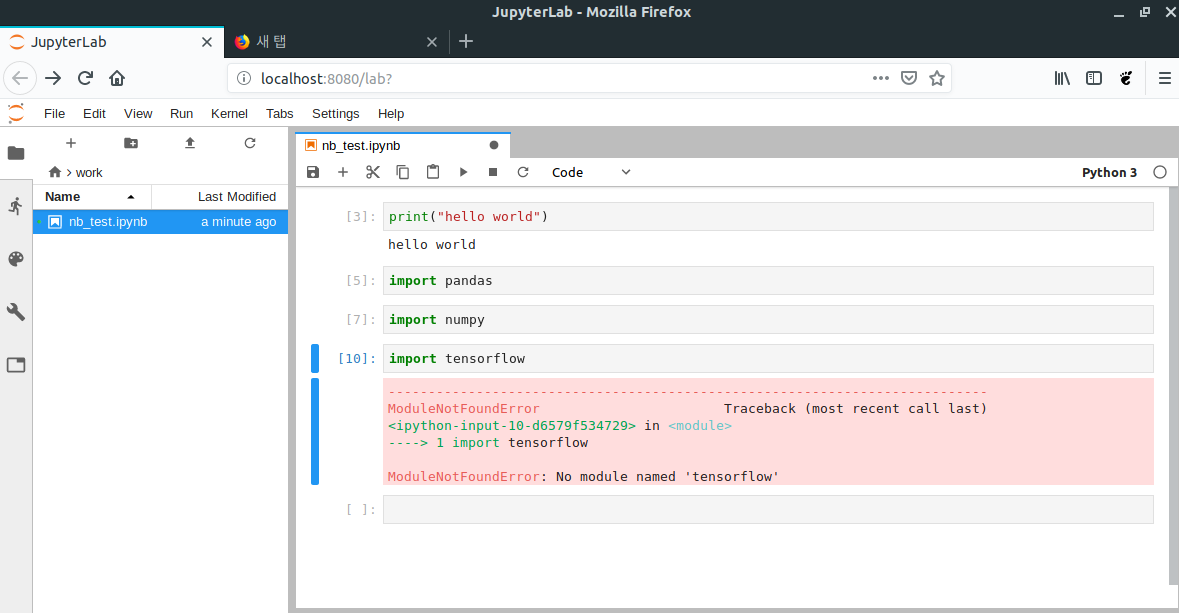
Task: Select nb_test.ipynb in the file list
Action: click(x=160, y=222)
